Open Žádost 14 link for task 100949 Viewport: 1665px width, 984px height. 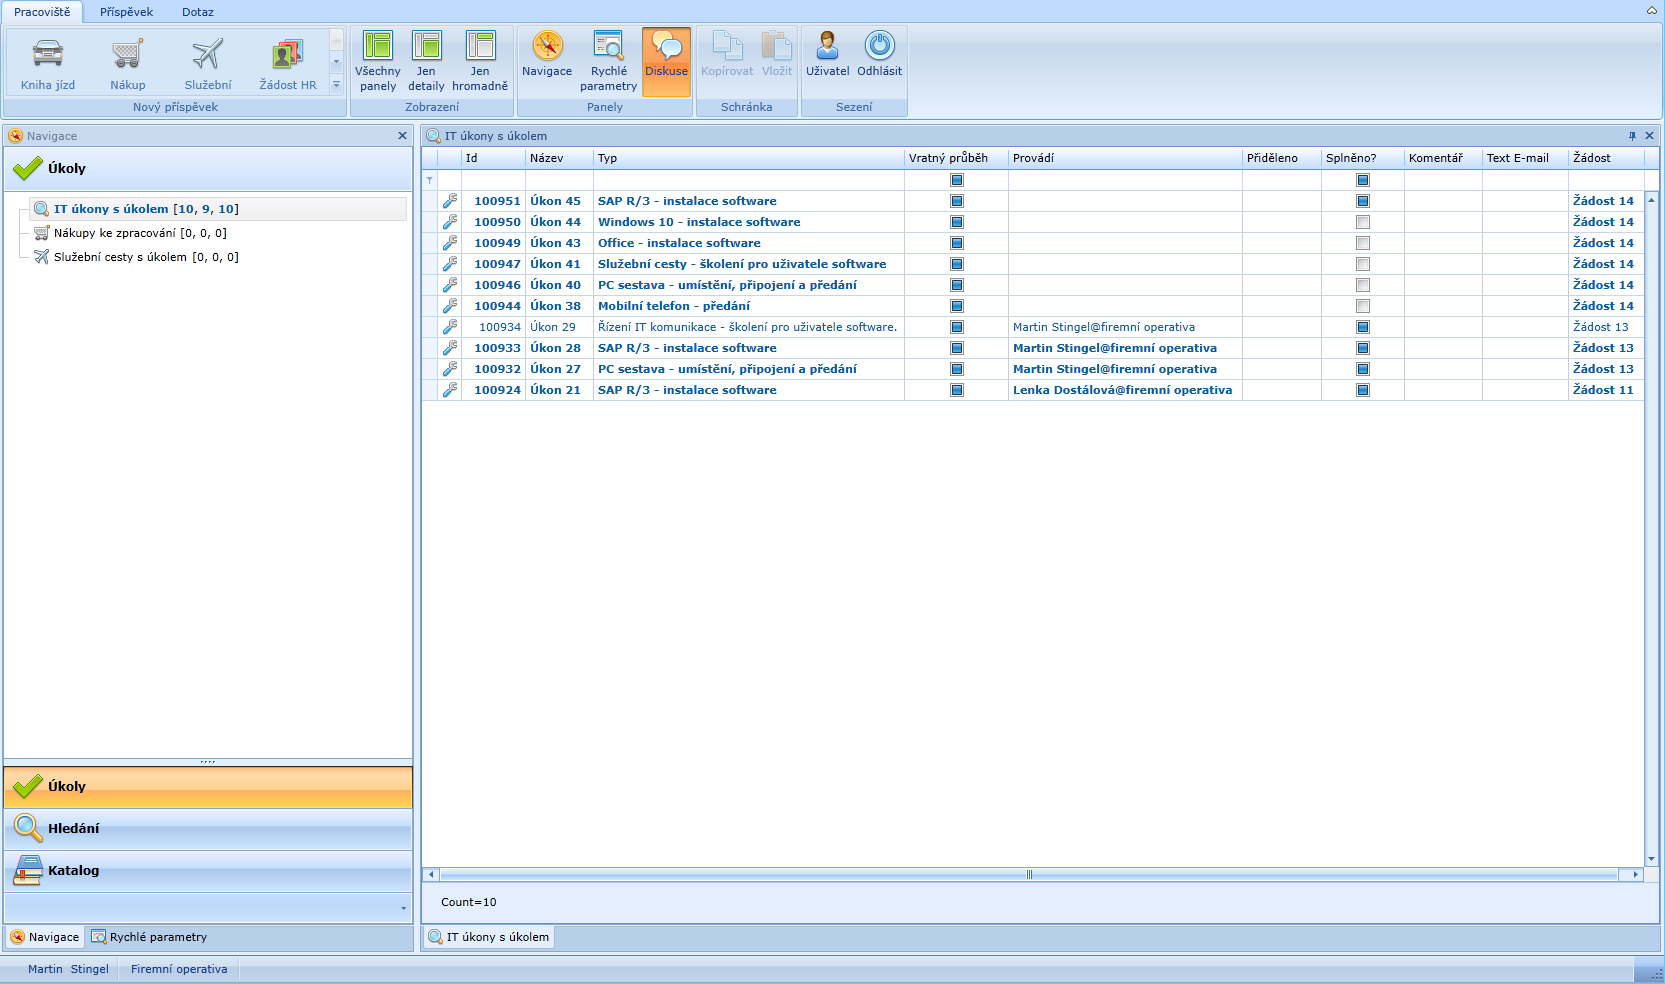click(x=1602, y=243)
